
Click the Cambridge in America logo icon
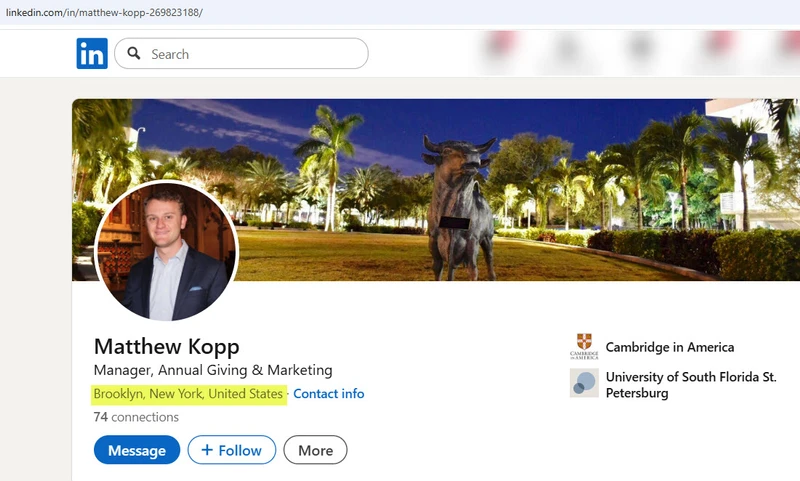584,347
